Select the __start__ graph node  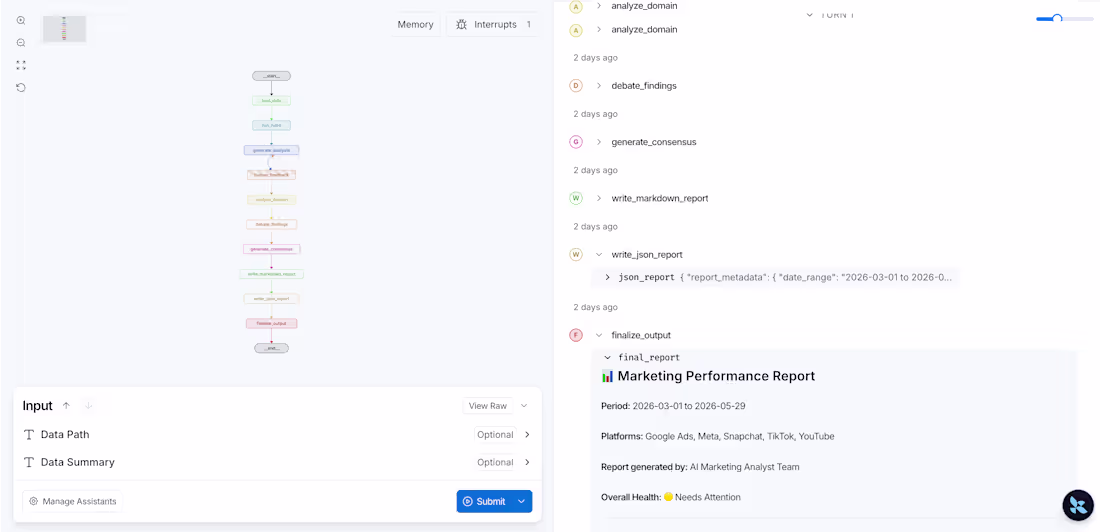pos(271,76)
